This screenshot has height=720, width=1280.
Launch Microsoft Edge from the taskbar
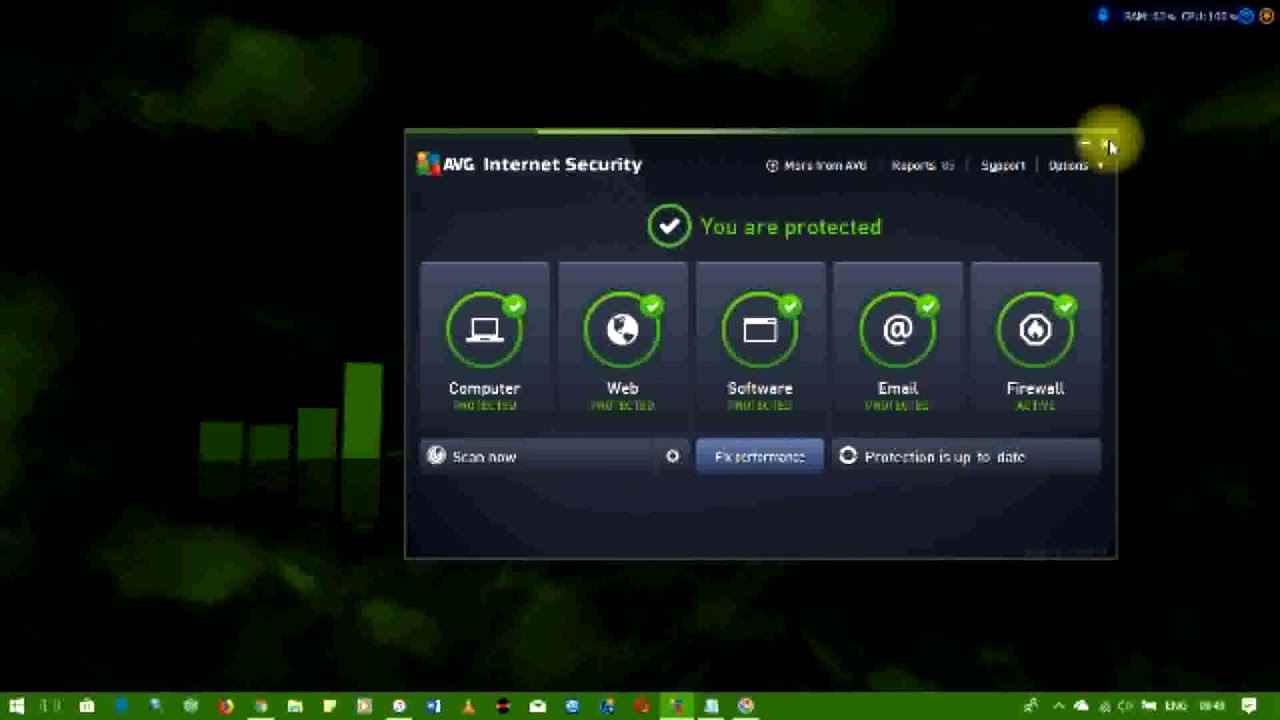tap(122, 706)
